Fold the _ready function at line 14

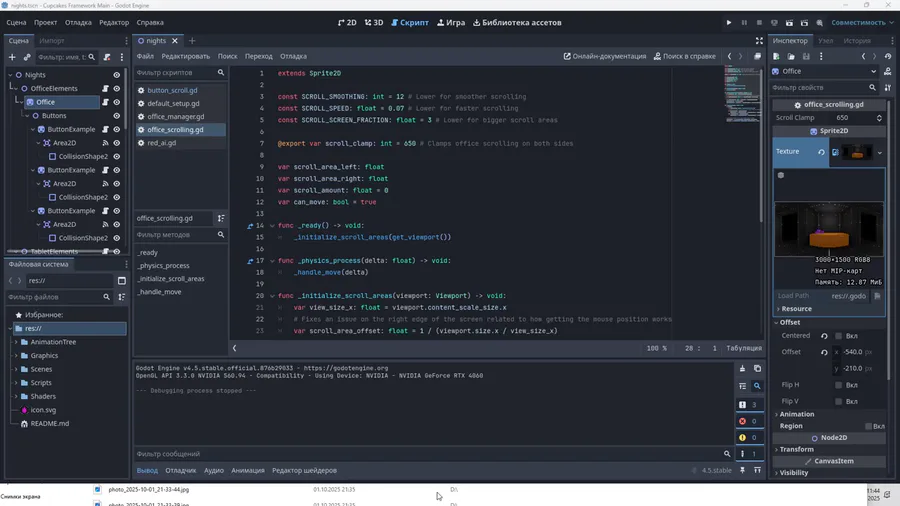pyautogui.click(x=272, y=225)
